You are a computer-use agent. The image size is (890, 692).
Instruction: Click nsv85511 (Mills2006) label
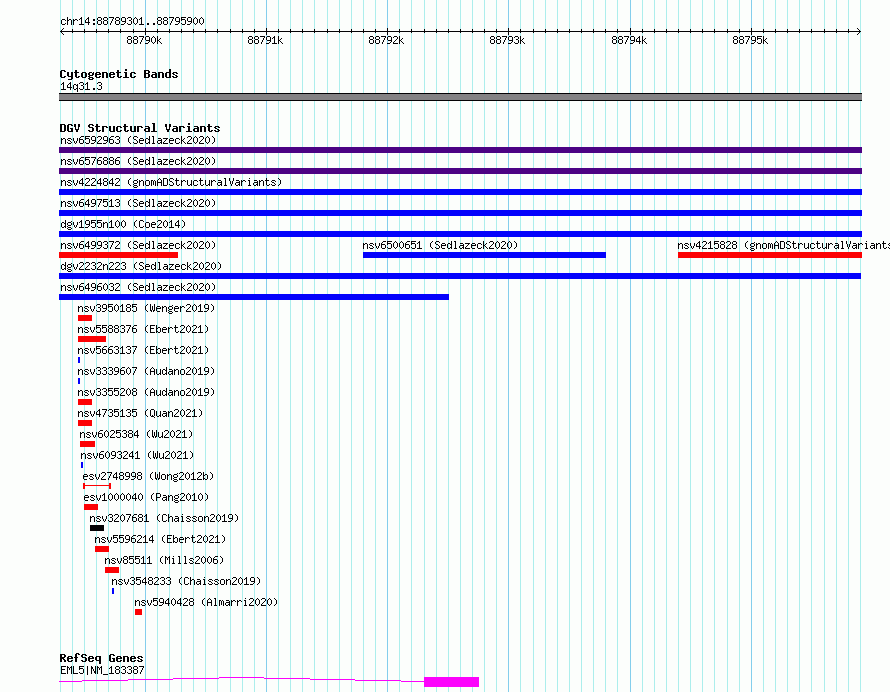click(x=165, y=560)
